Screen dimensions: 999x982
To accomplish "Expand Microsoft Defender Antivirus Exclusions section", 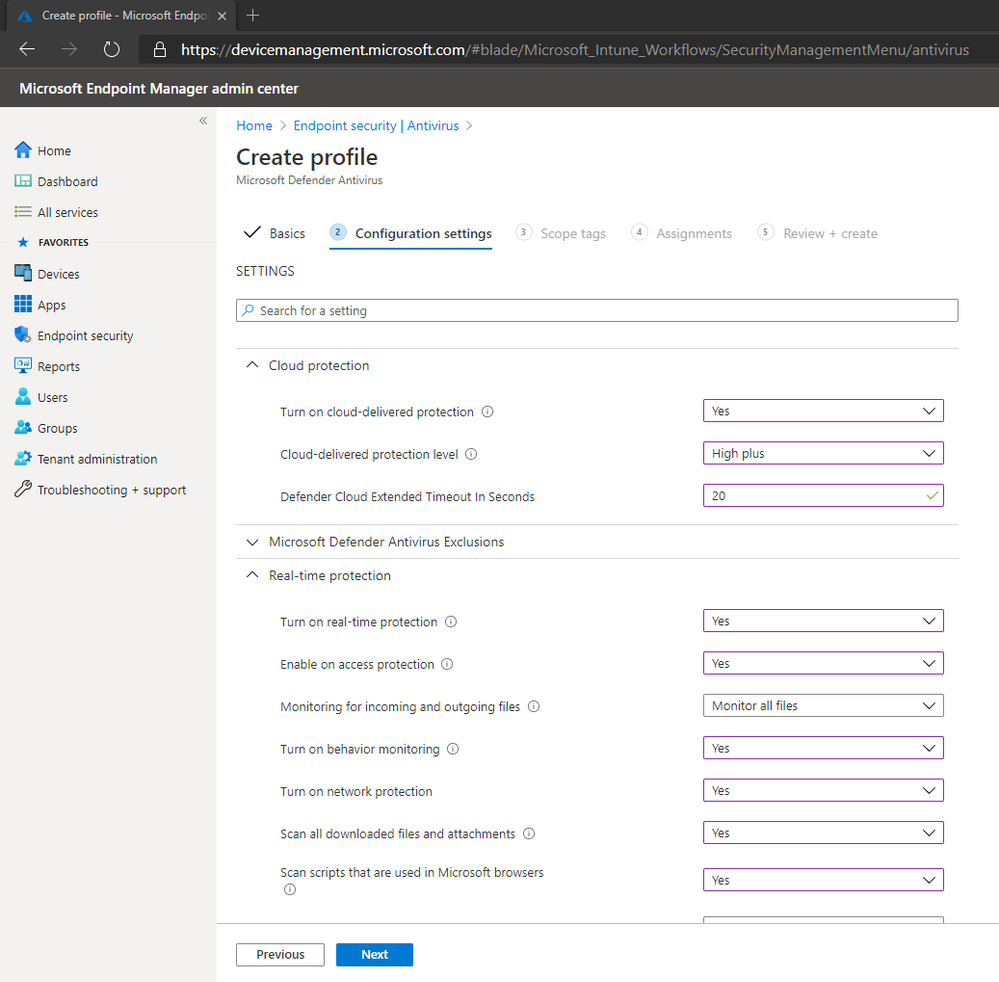I will tap(252, 542).
